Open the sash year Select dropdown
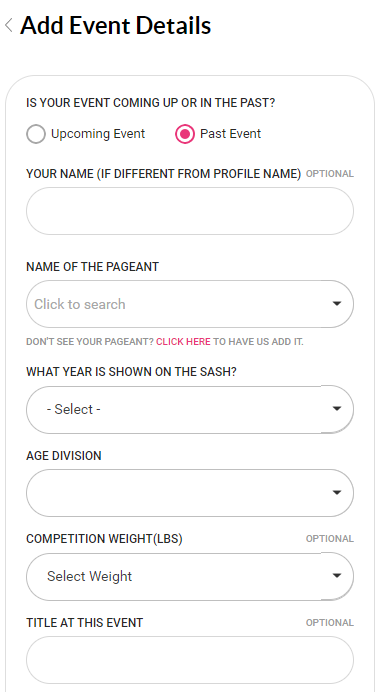Viewport: 380px width, 692px height. 190,409
